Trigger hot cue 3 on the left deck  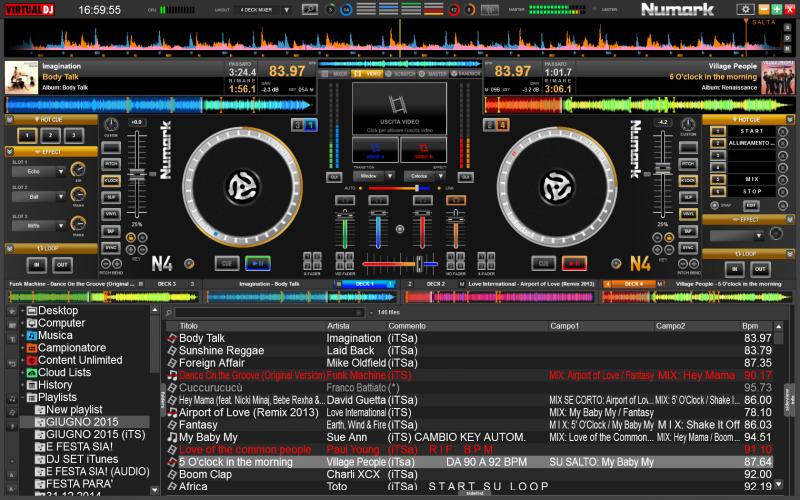coord(74,136)
